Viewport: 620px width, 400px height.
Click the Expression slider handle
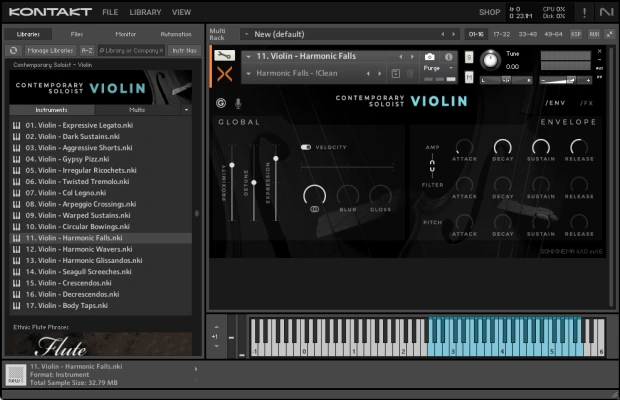275,157
